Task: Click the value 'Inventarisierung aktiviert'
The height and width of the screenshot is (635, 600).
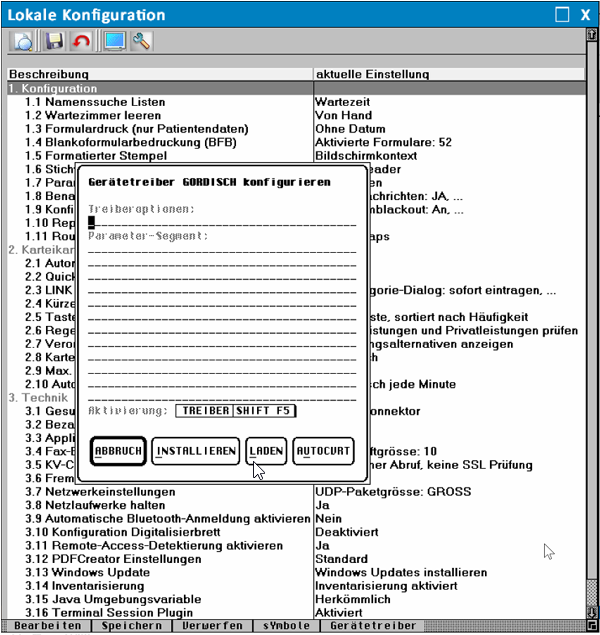Action: (386, 586)
